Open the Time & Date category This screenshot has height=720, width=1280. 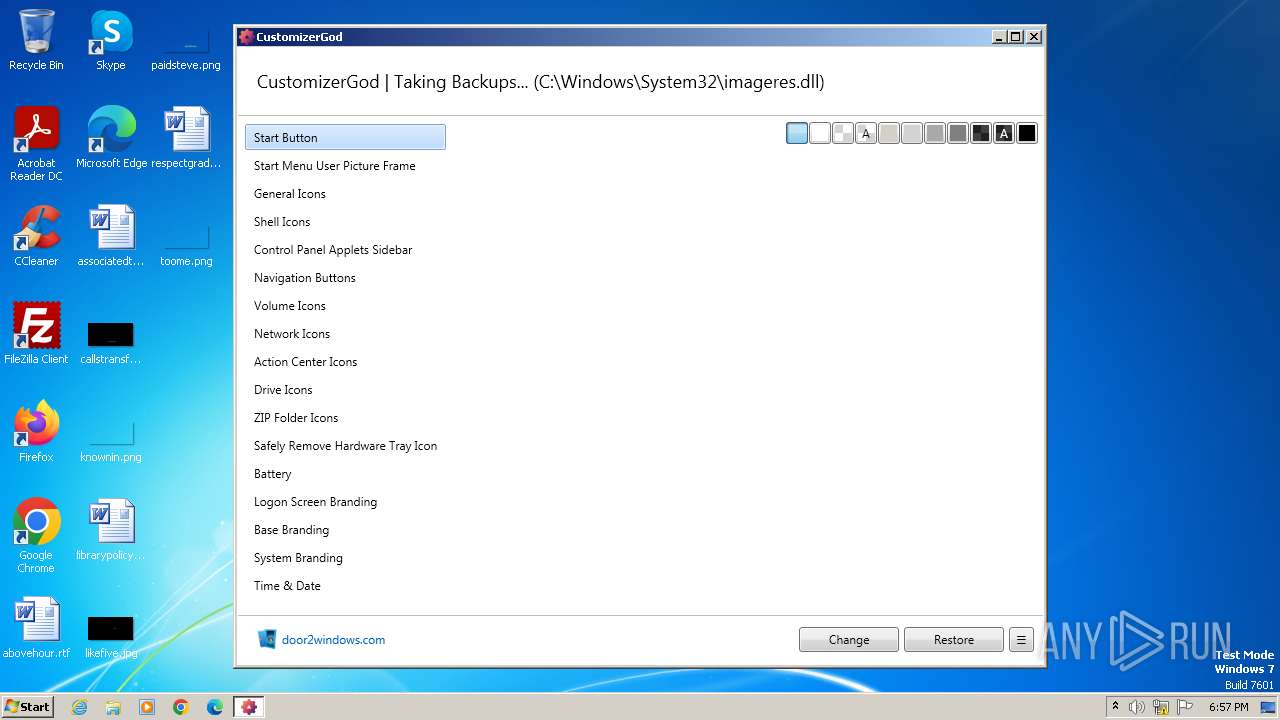point(345,586)
